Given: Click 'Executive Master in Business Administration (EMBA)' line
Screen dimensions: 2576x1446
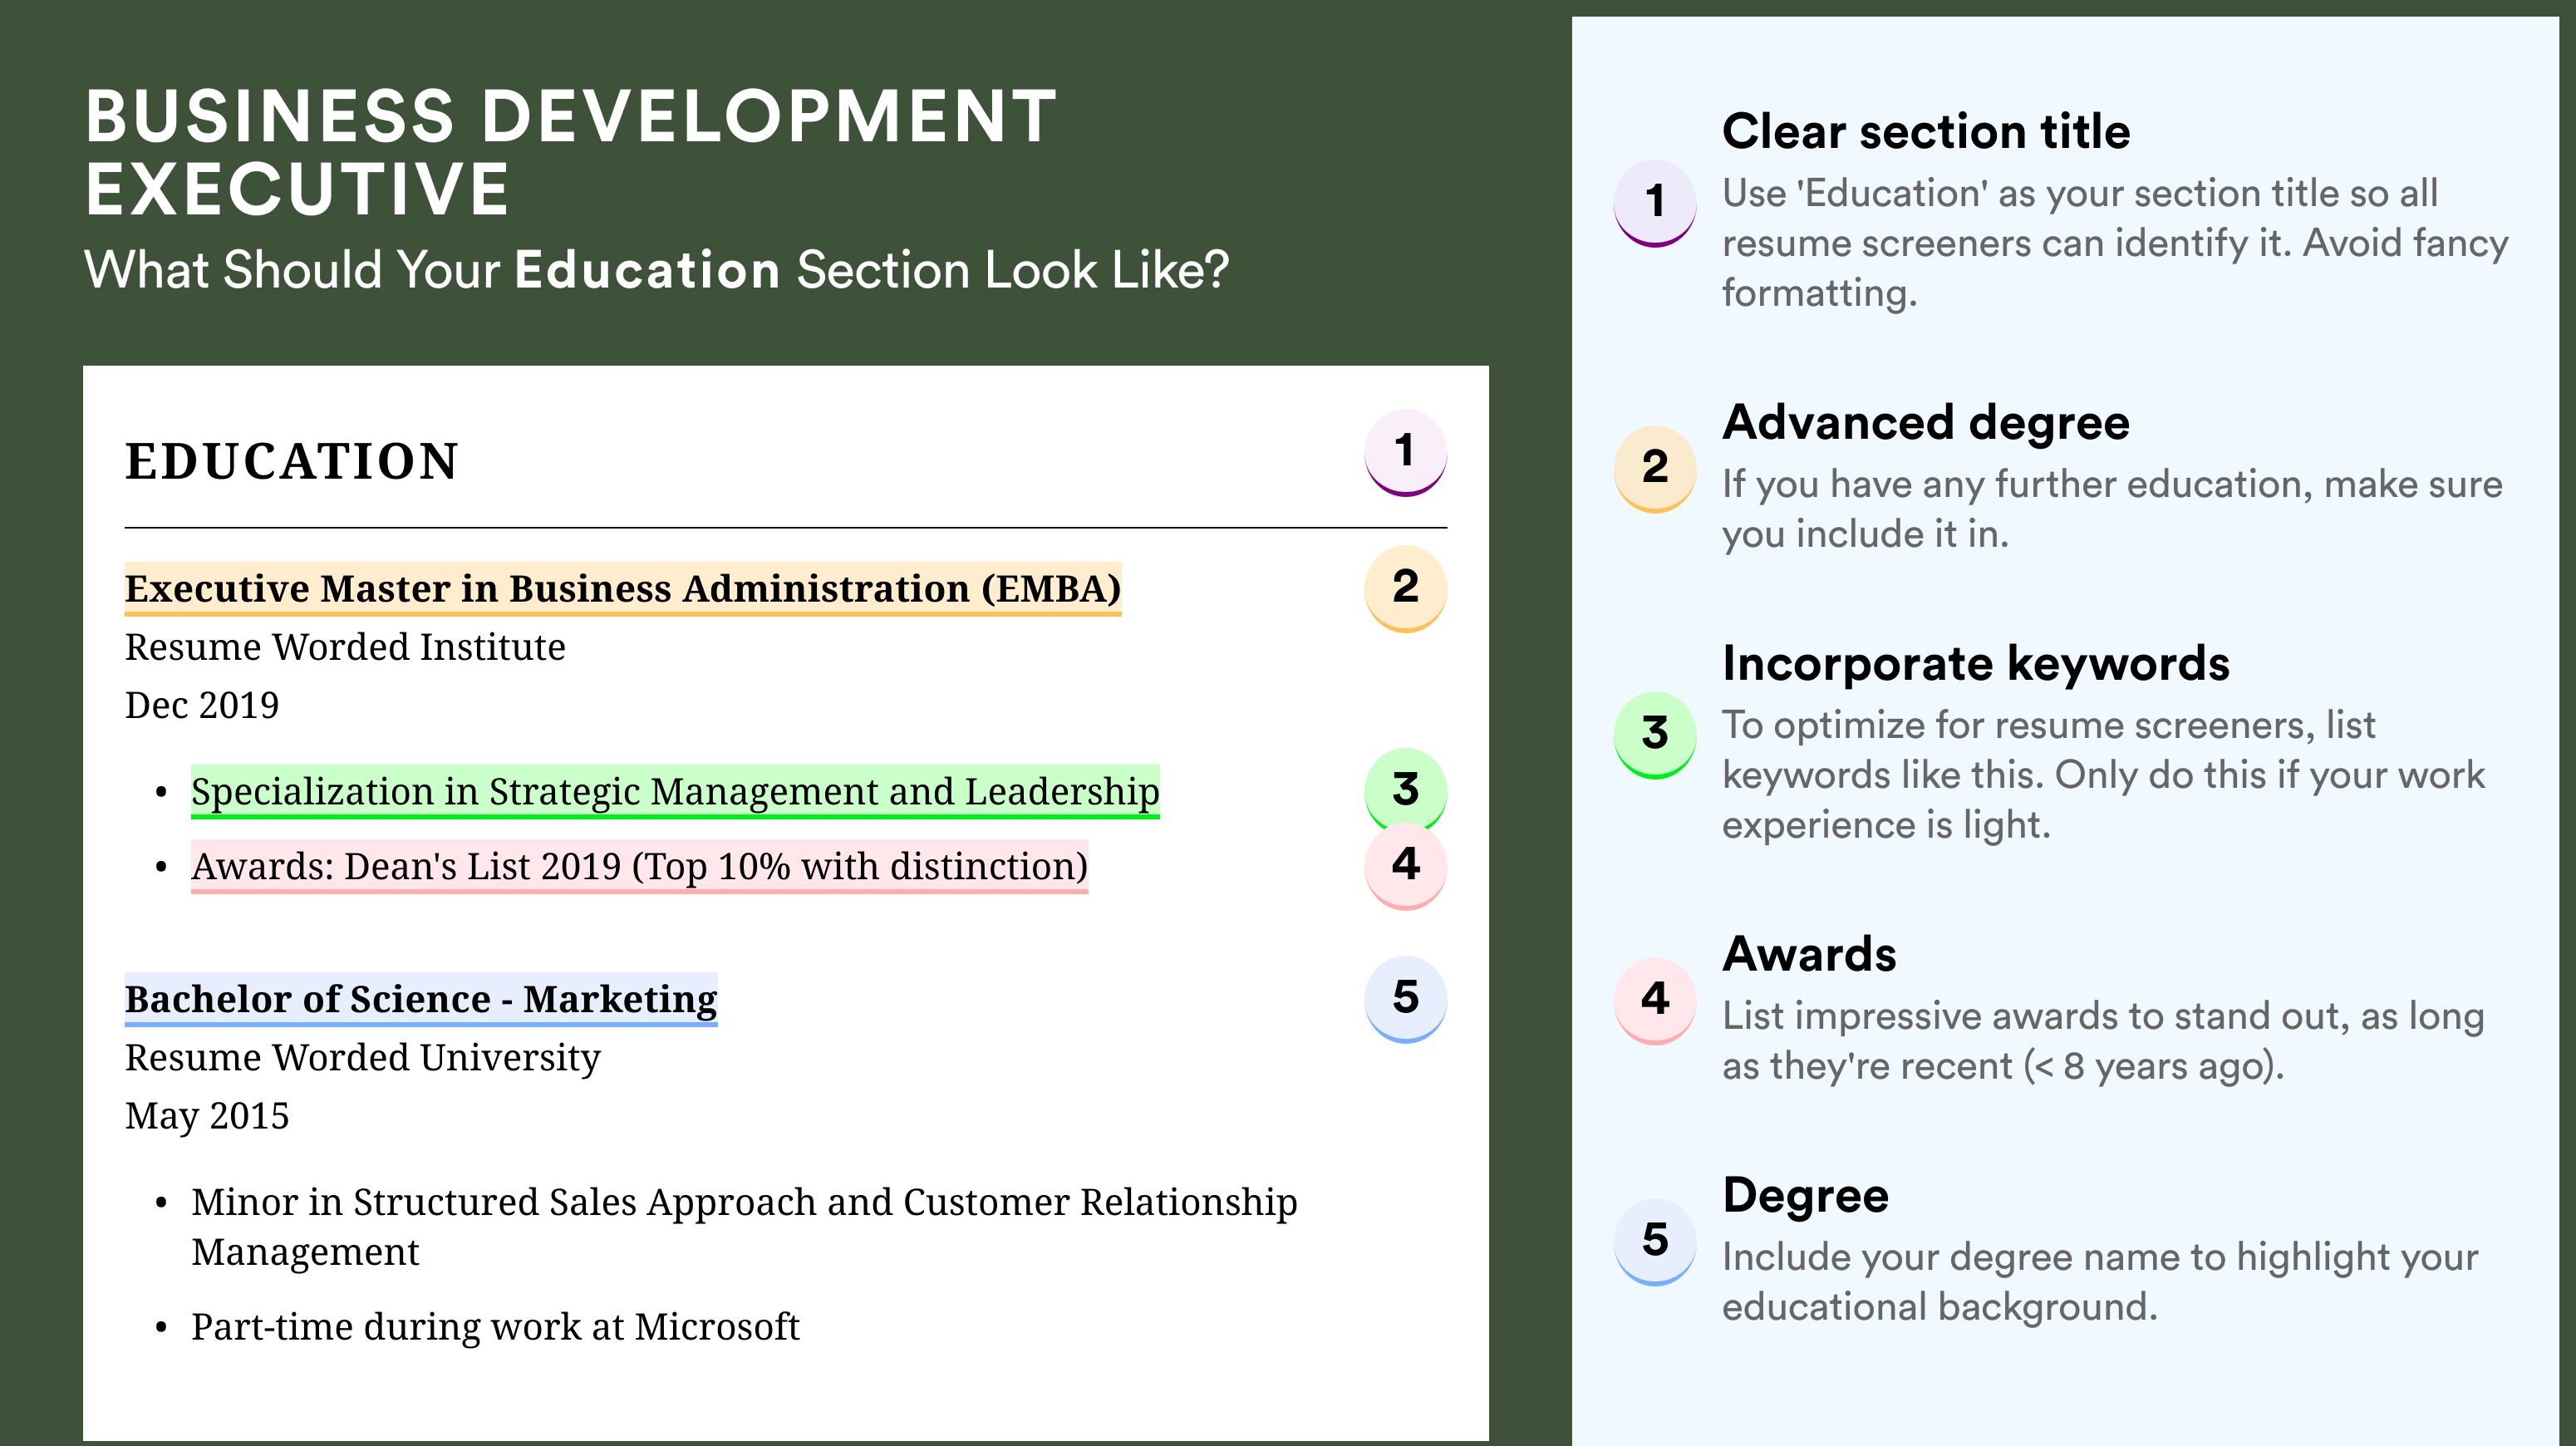Looking at the screenshot, I should pos(623,589).
